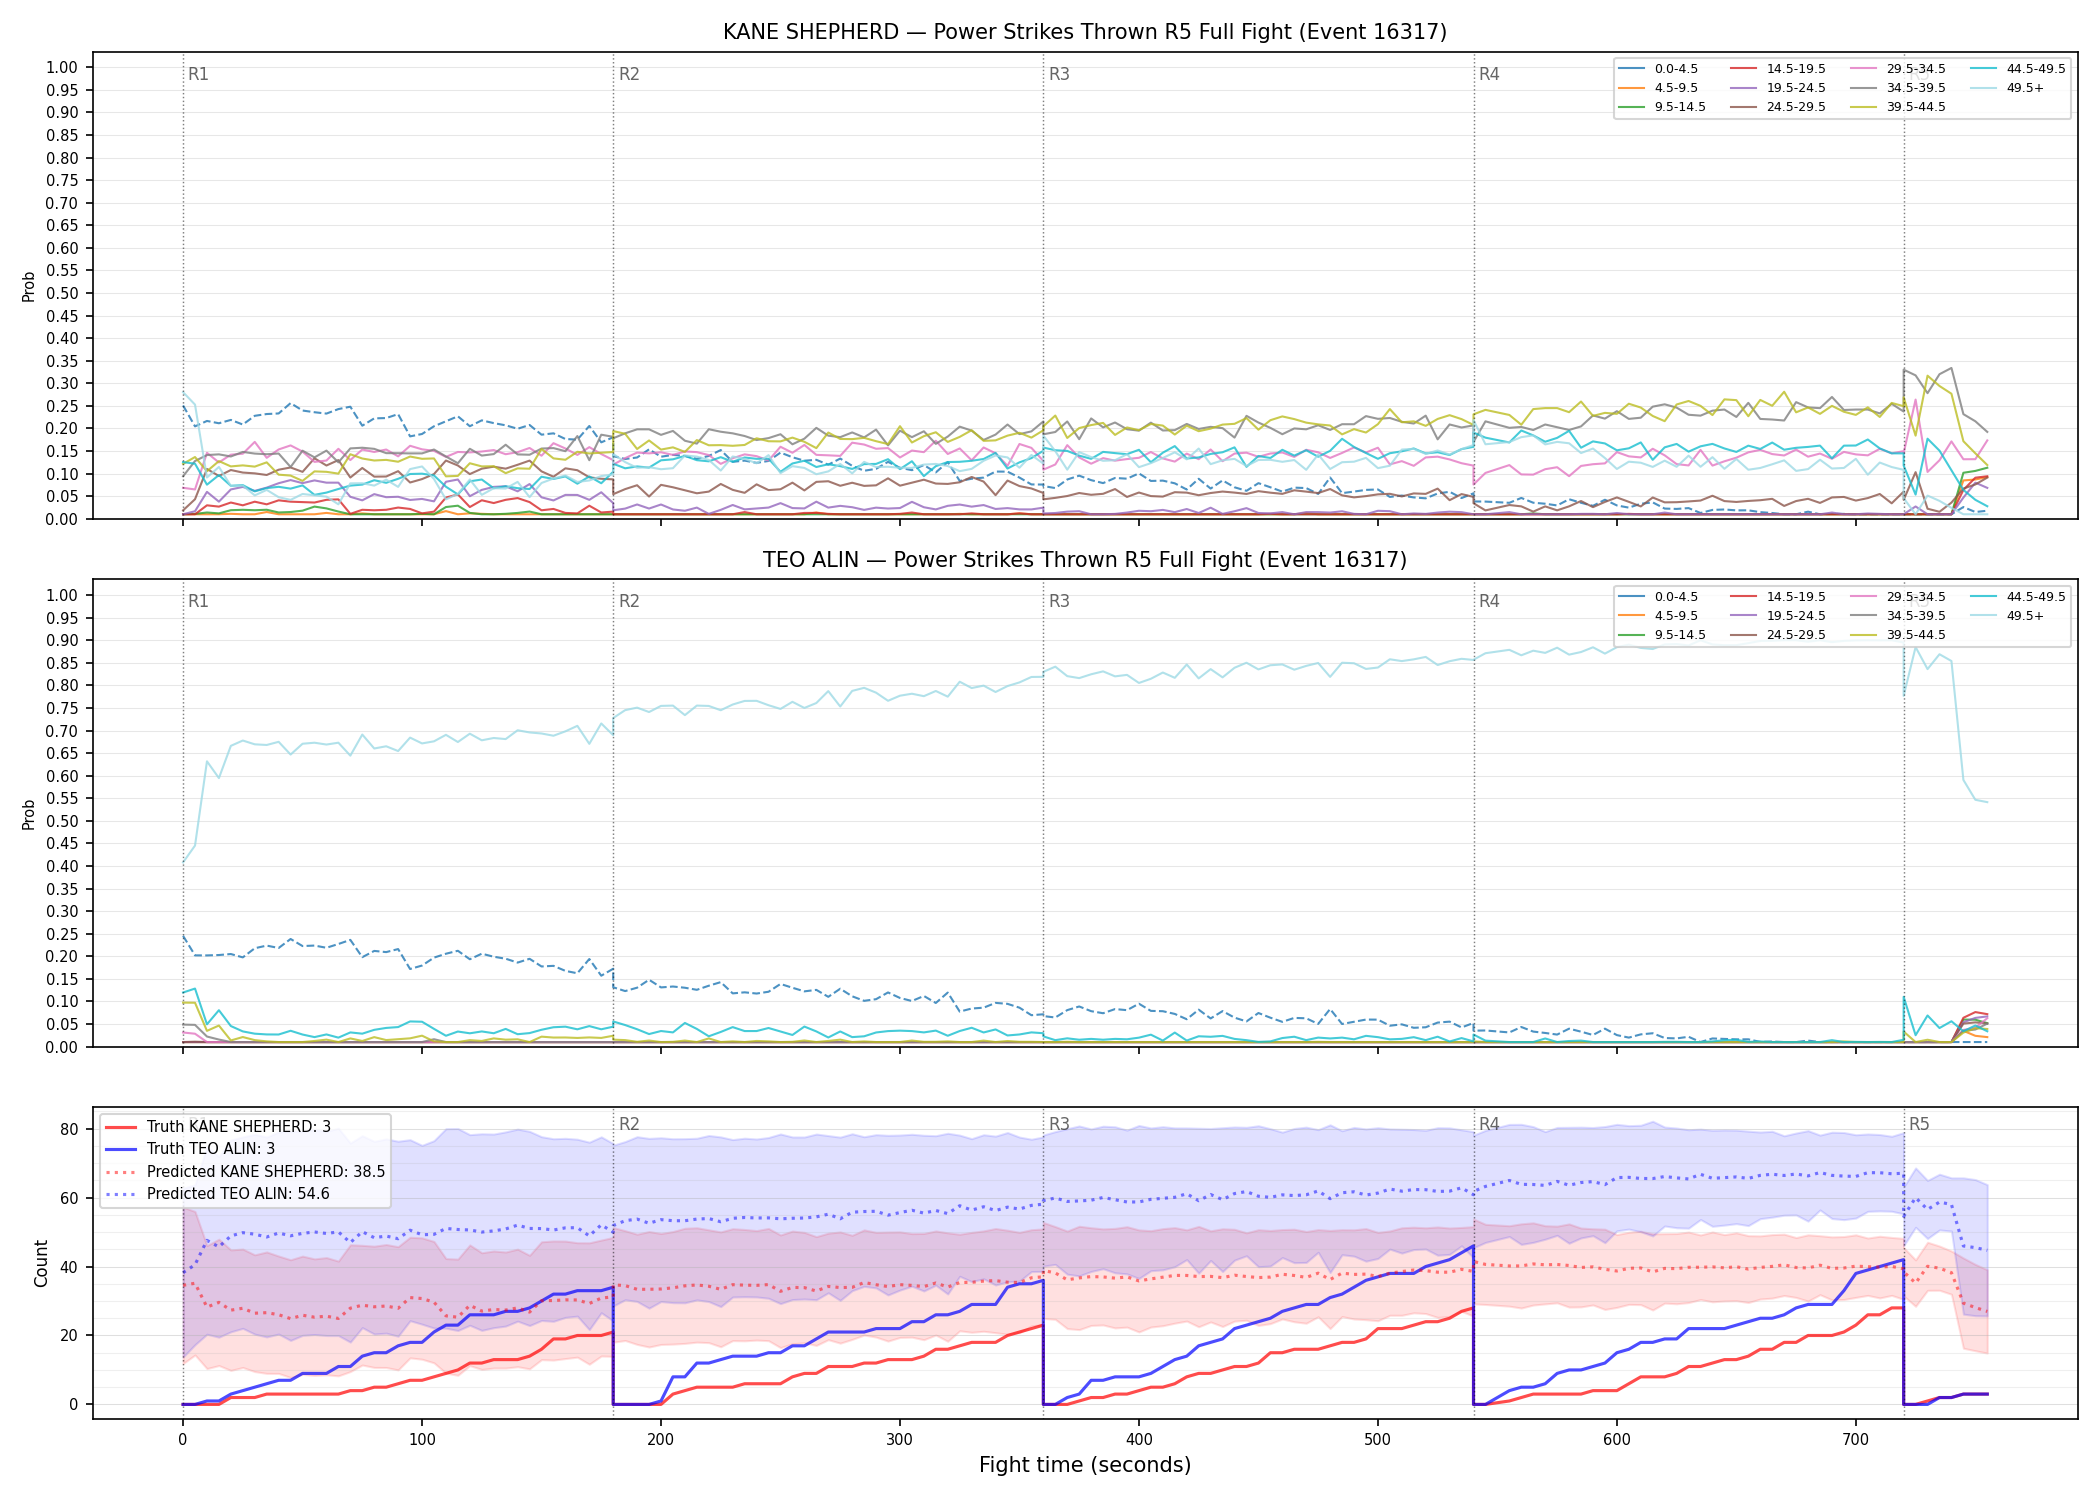Click the KANE SHEPHERD Power Strikes chart title

pos(1085,32)
